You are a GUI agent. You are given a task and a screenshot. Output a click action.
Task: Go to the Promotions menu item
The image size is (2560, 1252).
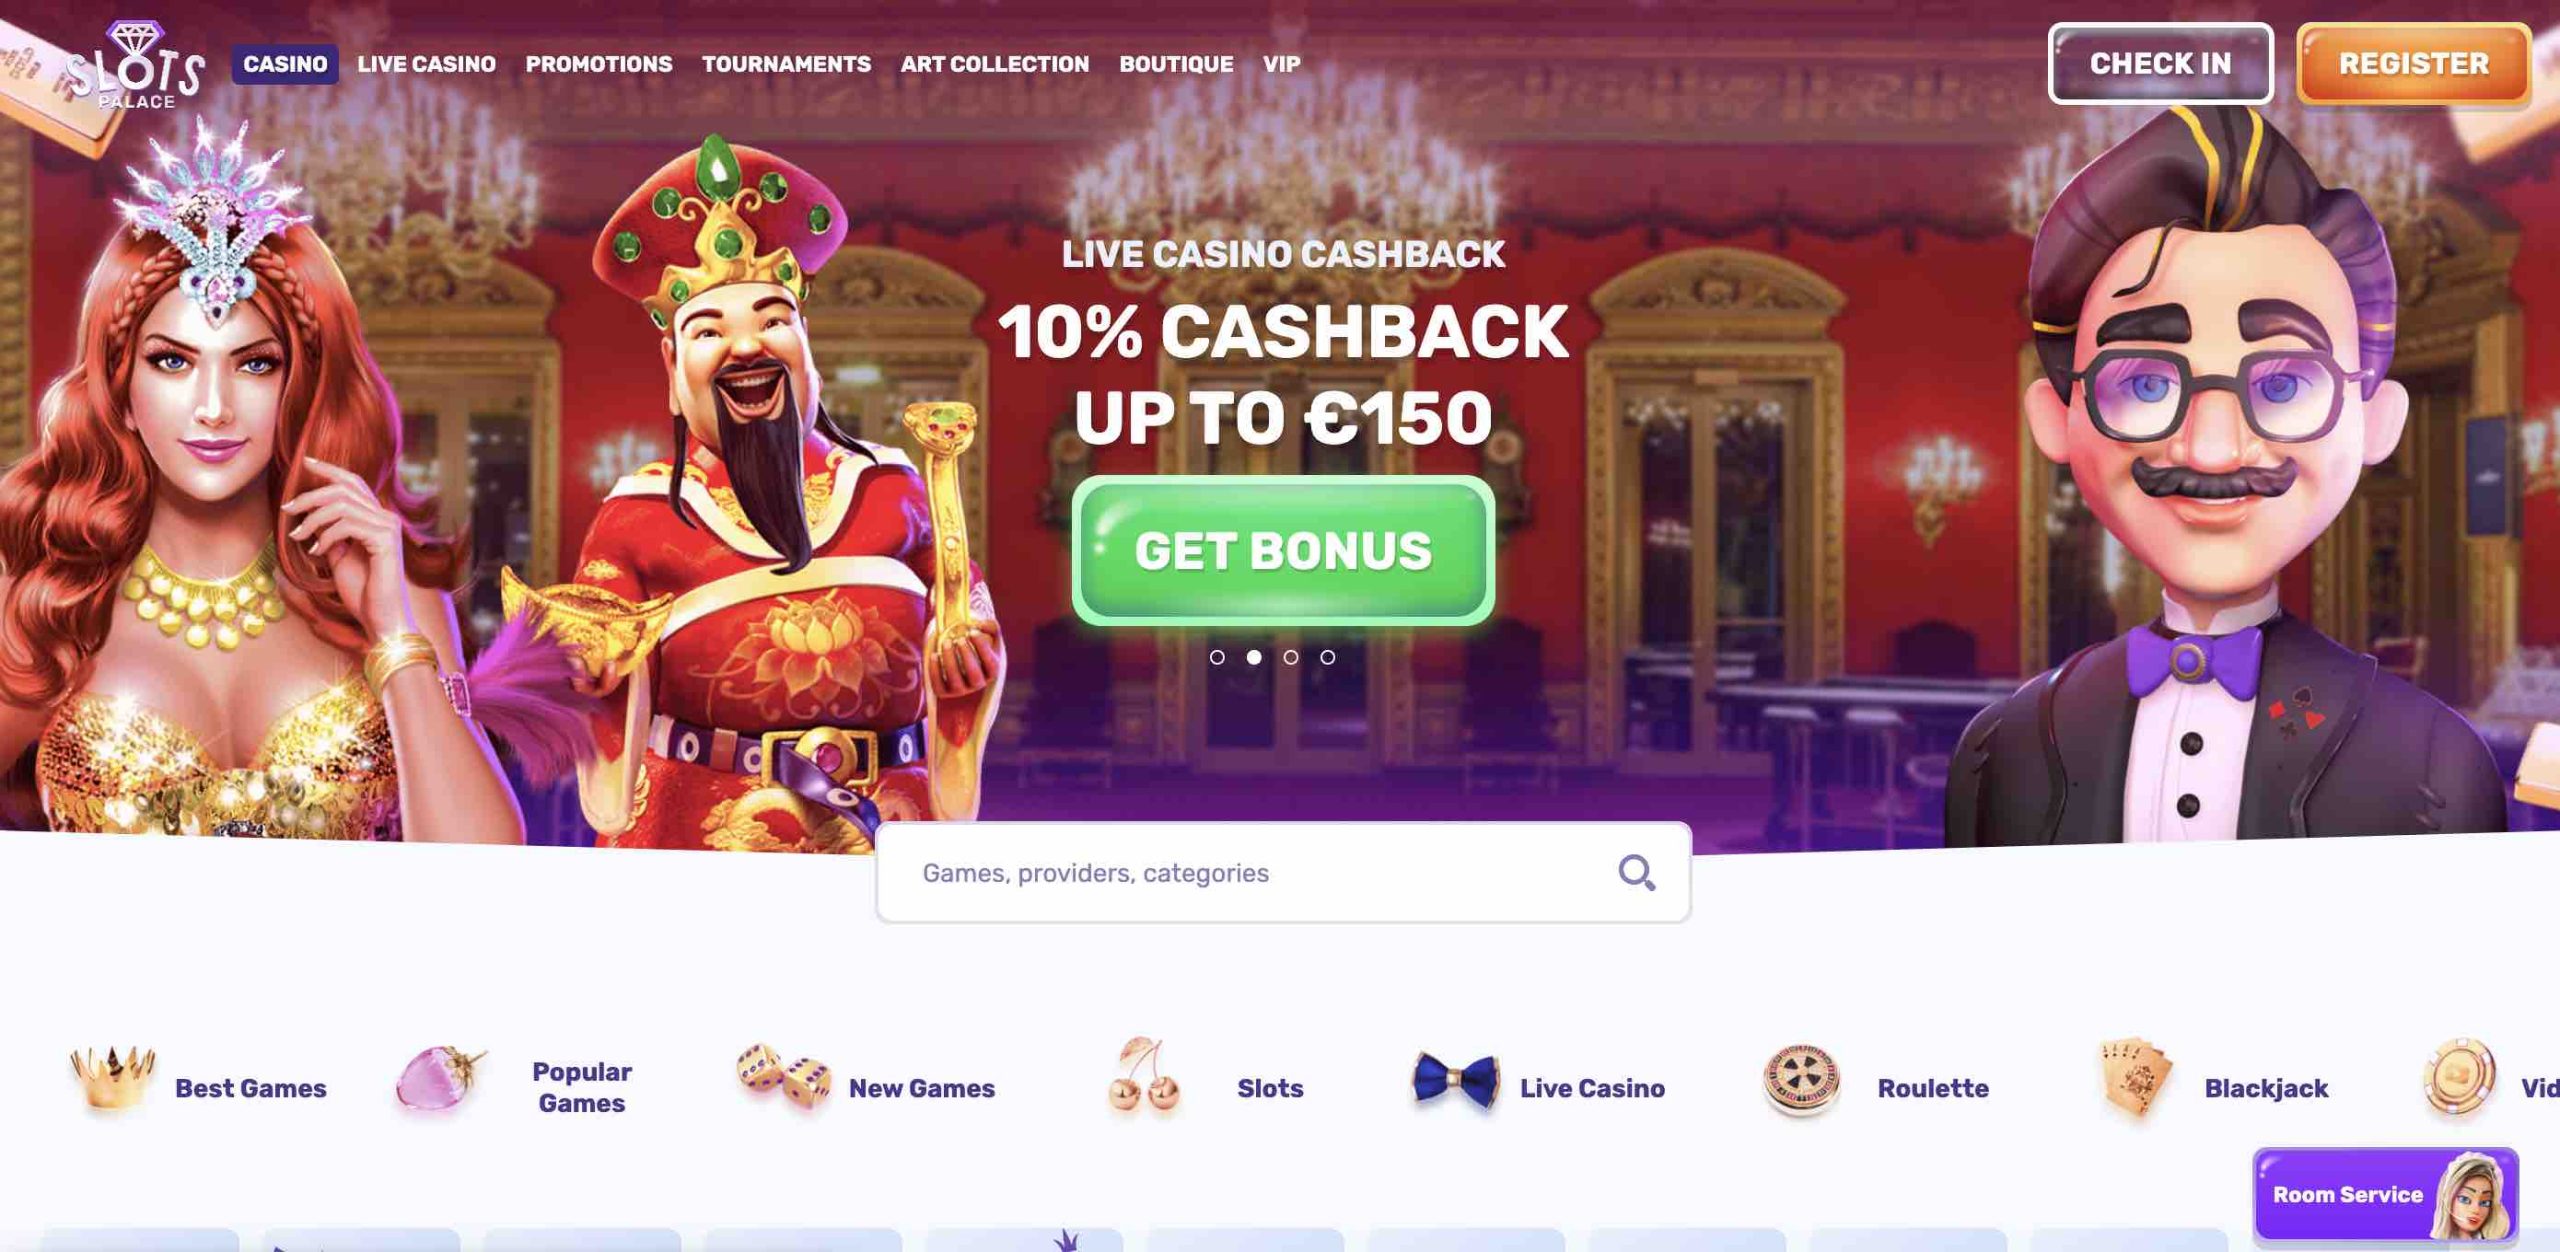(599, 64)
